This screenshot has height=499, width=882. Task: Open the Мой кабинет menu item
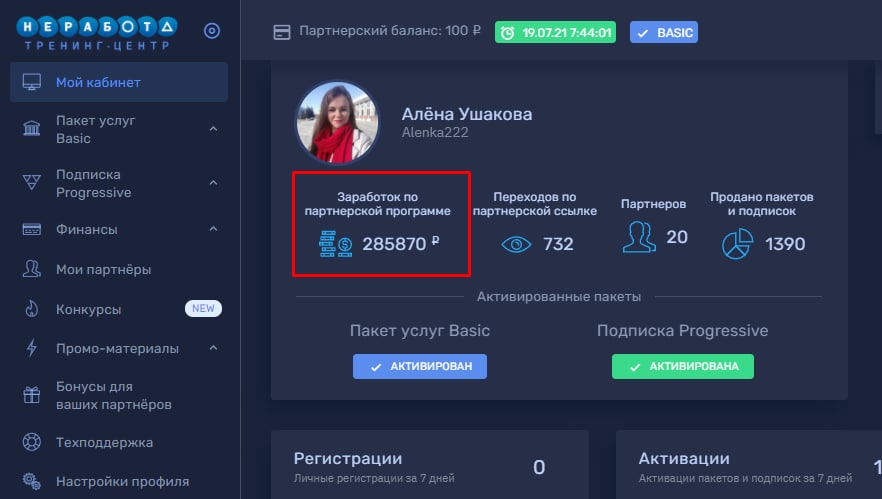pyautogui.click(x=119, y=82)
